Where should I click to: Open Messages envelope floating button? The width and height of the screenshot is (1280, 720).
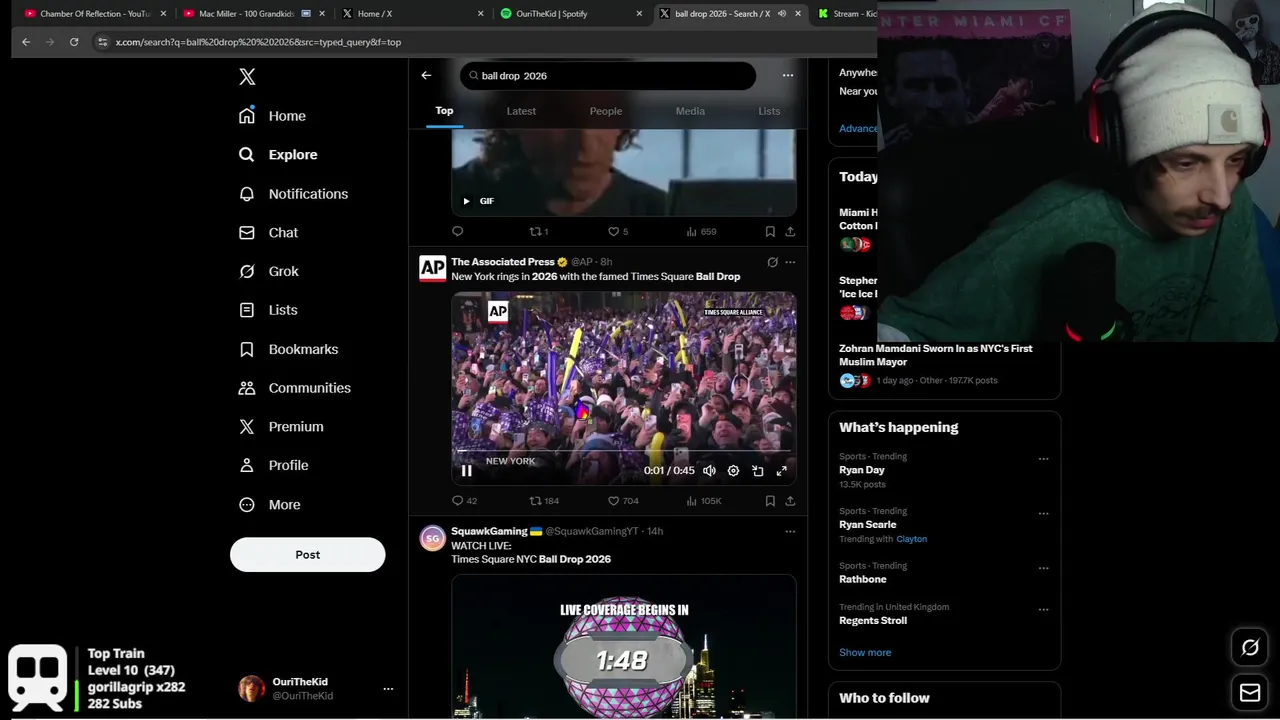click(1250, 692)
